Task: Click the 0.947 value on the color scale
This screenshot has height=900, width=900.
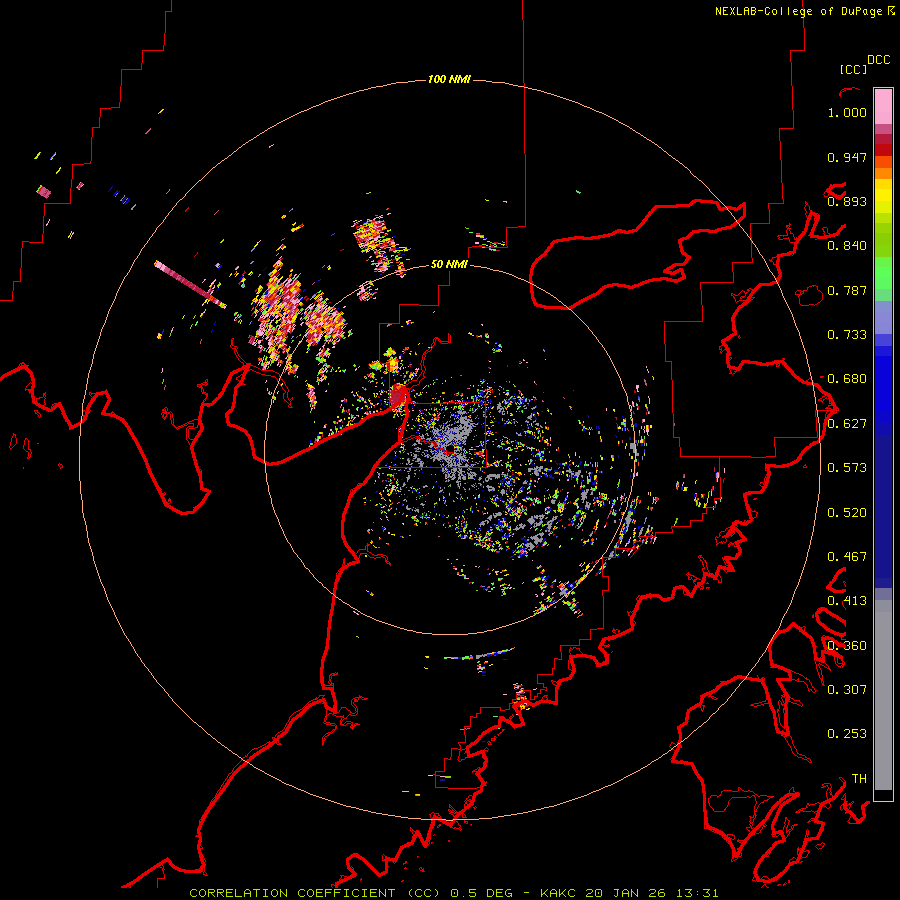Action: (847, 157)
